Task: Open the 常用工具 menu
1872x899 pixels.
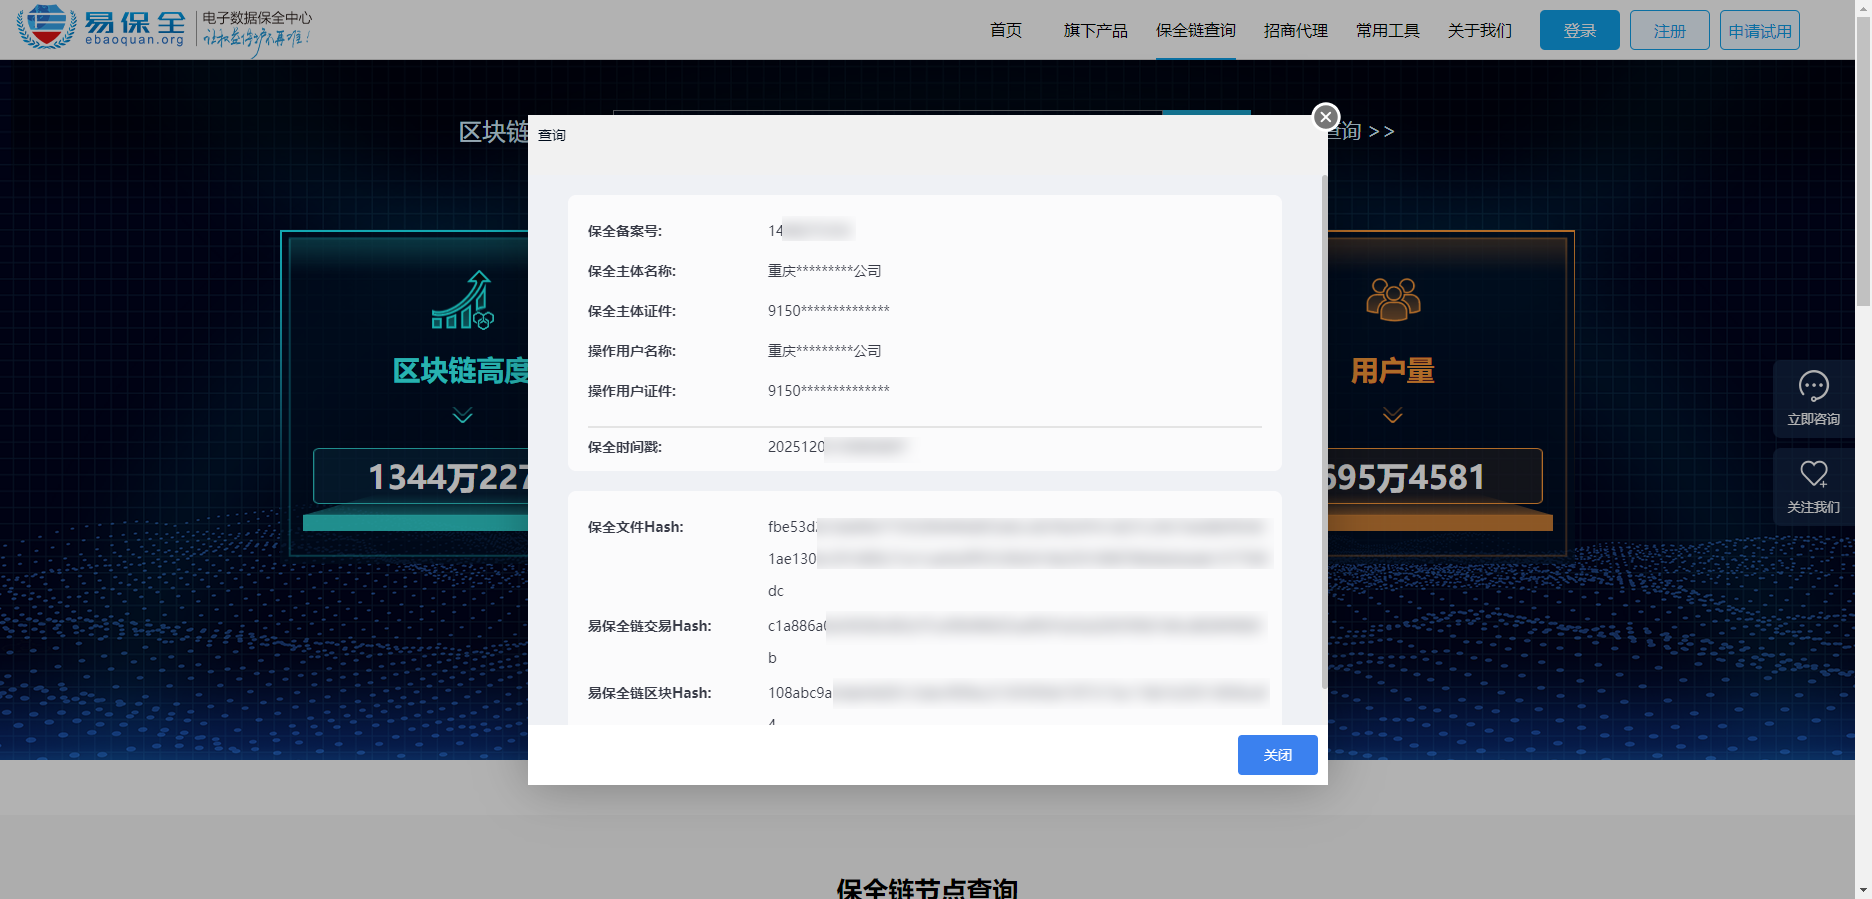Action: 1387,31
